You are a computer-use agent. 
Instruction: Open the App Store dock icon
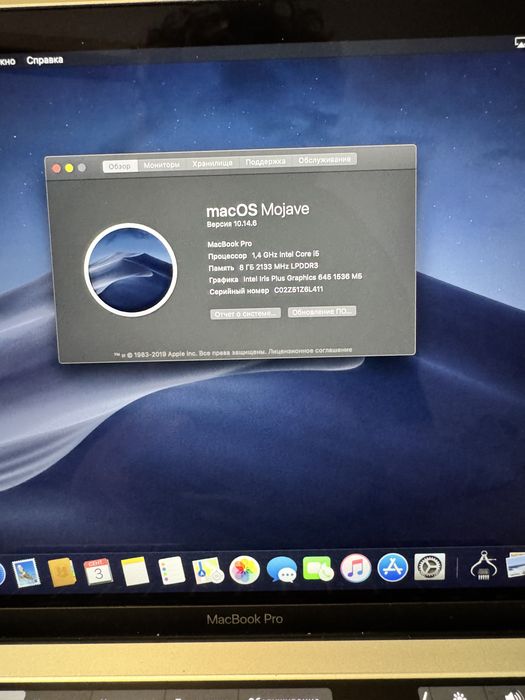point(392,567)
